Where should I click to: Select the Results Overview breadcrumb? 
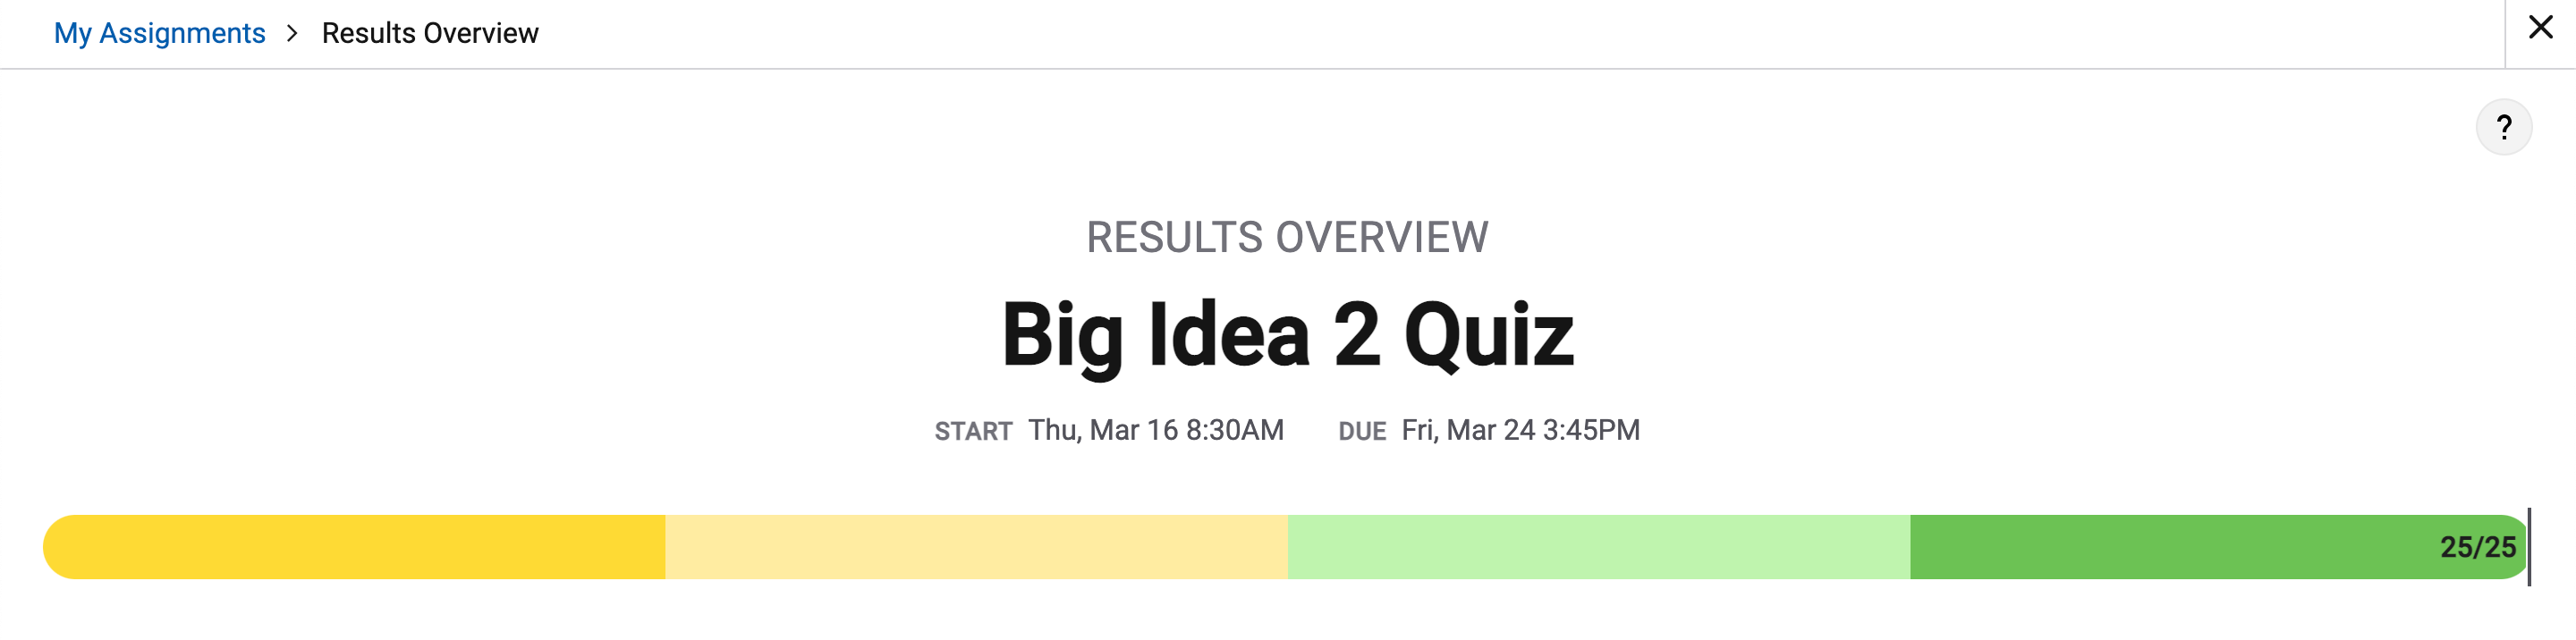click(x=430, y=33)
